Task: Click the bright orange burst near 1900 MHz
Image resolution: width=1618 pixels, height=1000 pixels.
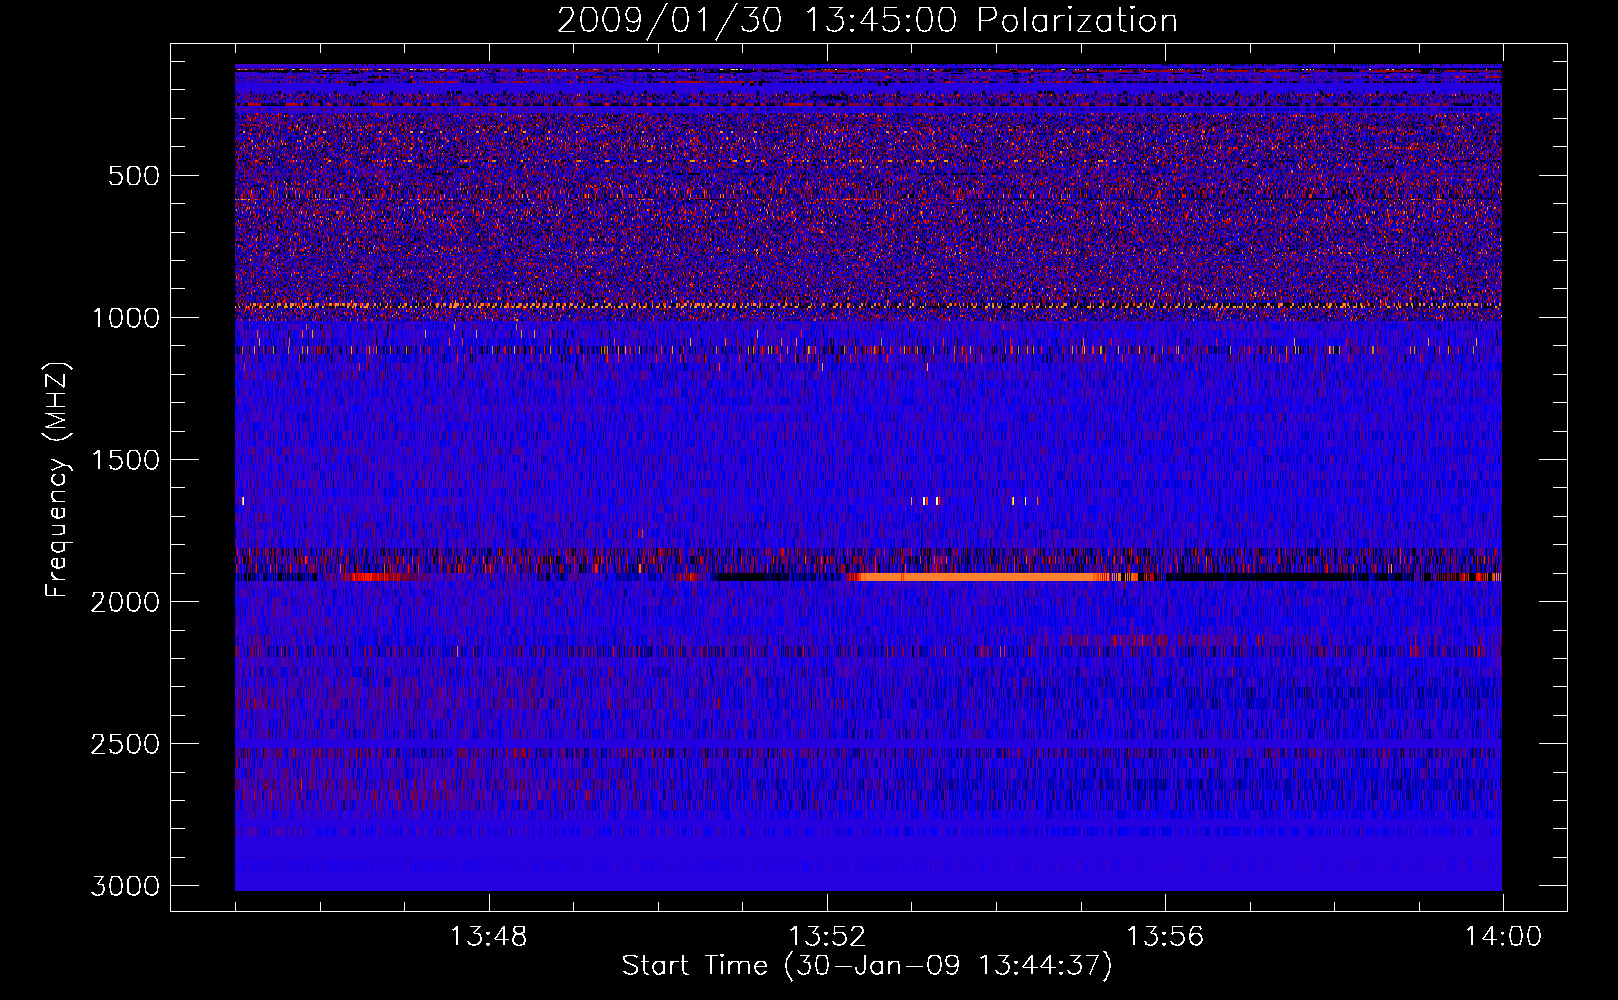Action: click(980, 577)
